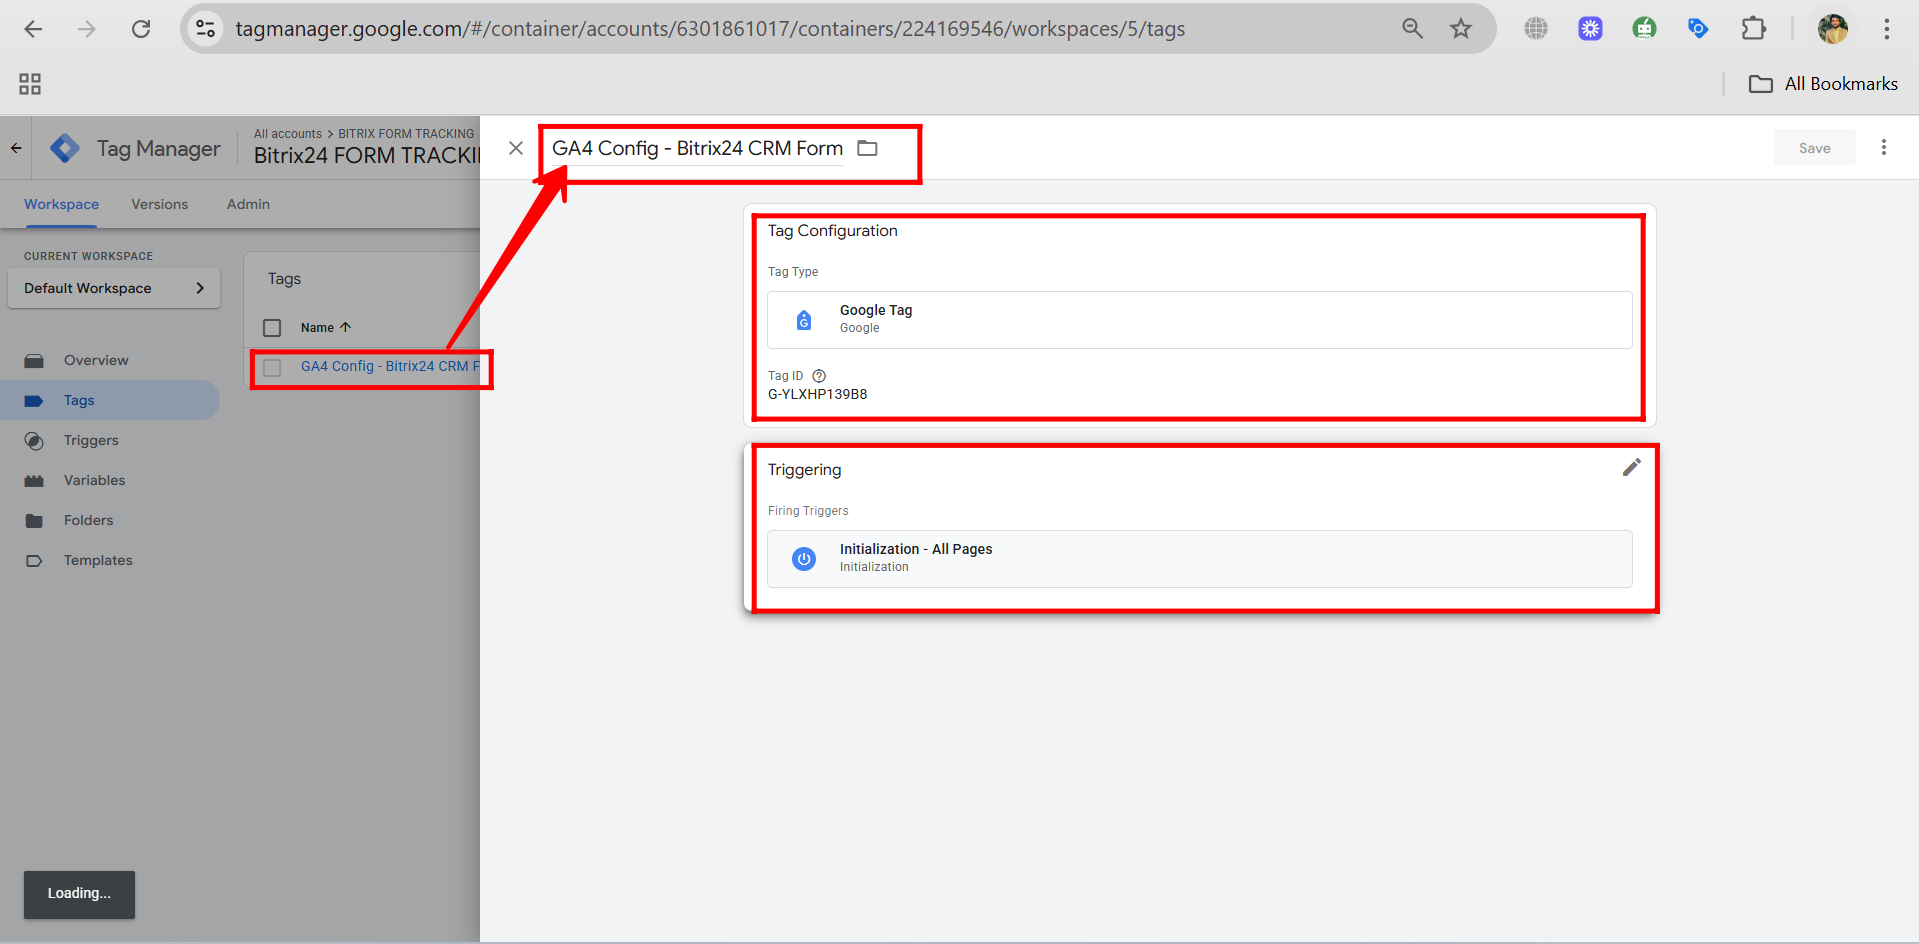Click the Tag Manager diamond logo
This screenshot has width=1919, height=944.
(x=65, y=148)
